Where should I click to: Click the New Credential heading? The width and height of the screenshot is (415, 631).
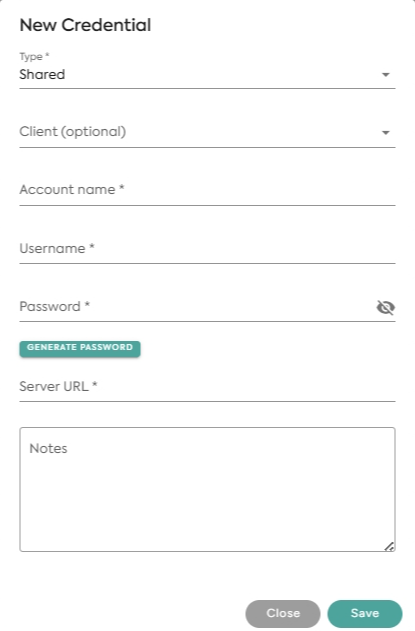[85, 25]
